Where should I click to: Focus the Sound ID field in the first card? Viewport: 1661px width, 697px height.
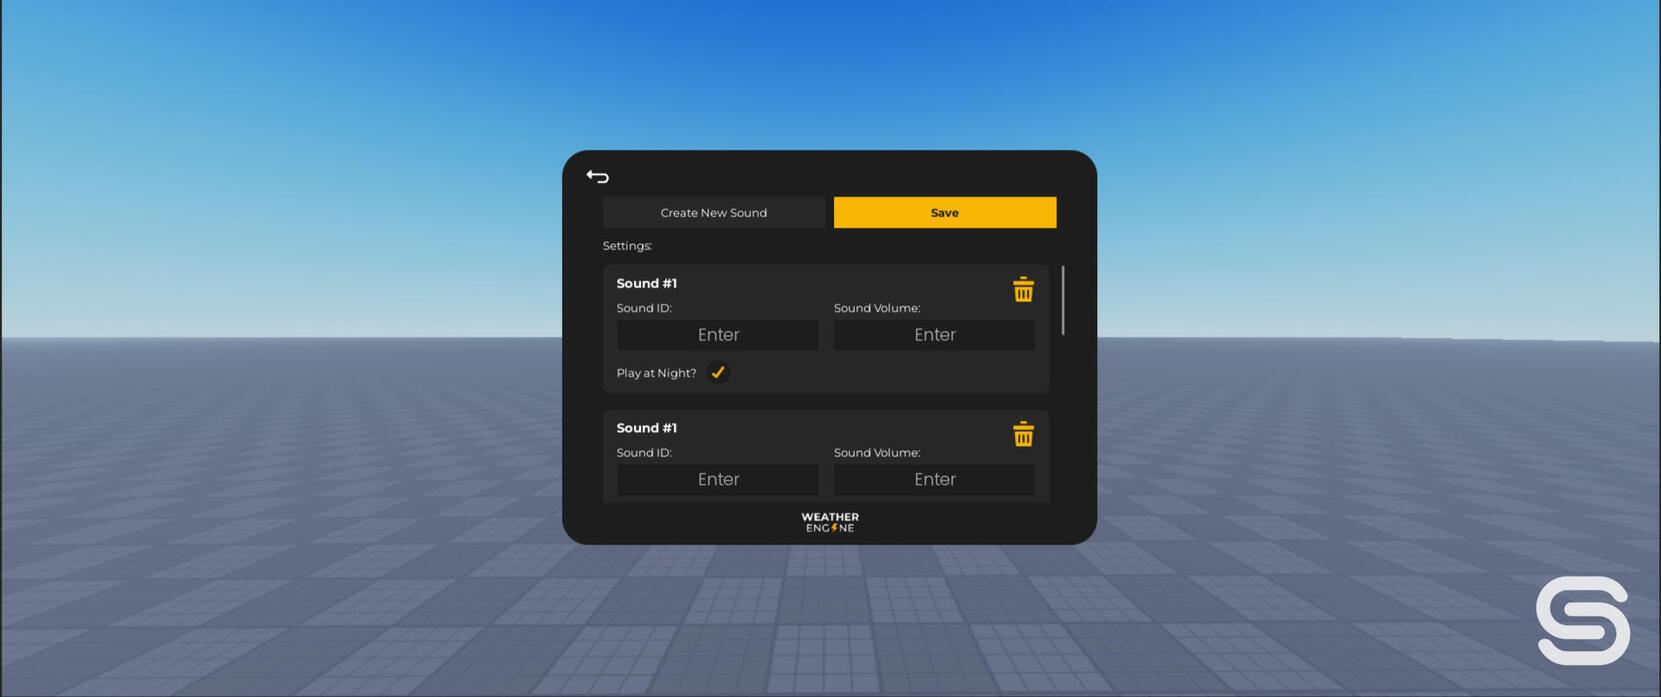717,335
